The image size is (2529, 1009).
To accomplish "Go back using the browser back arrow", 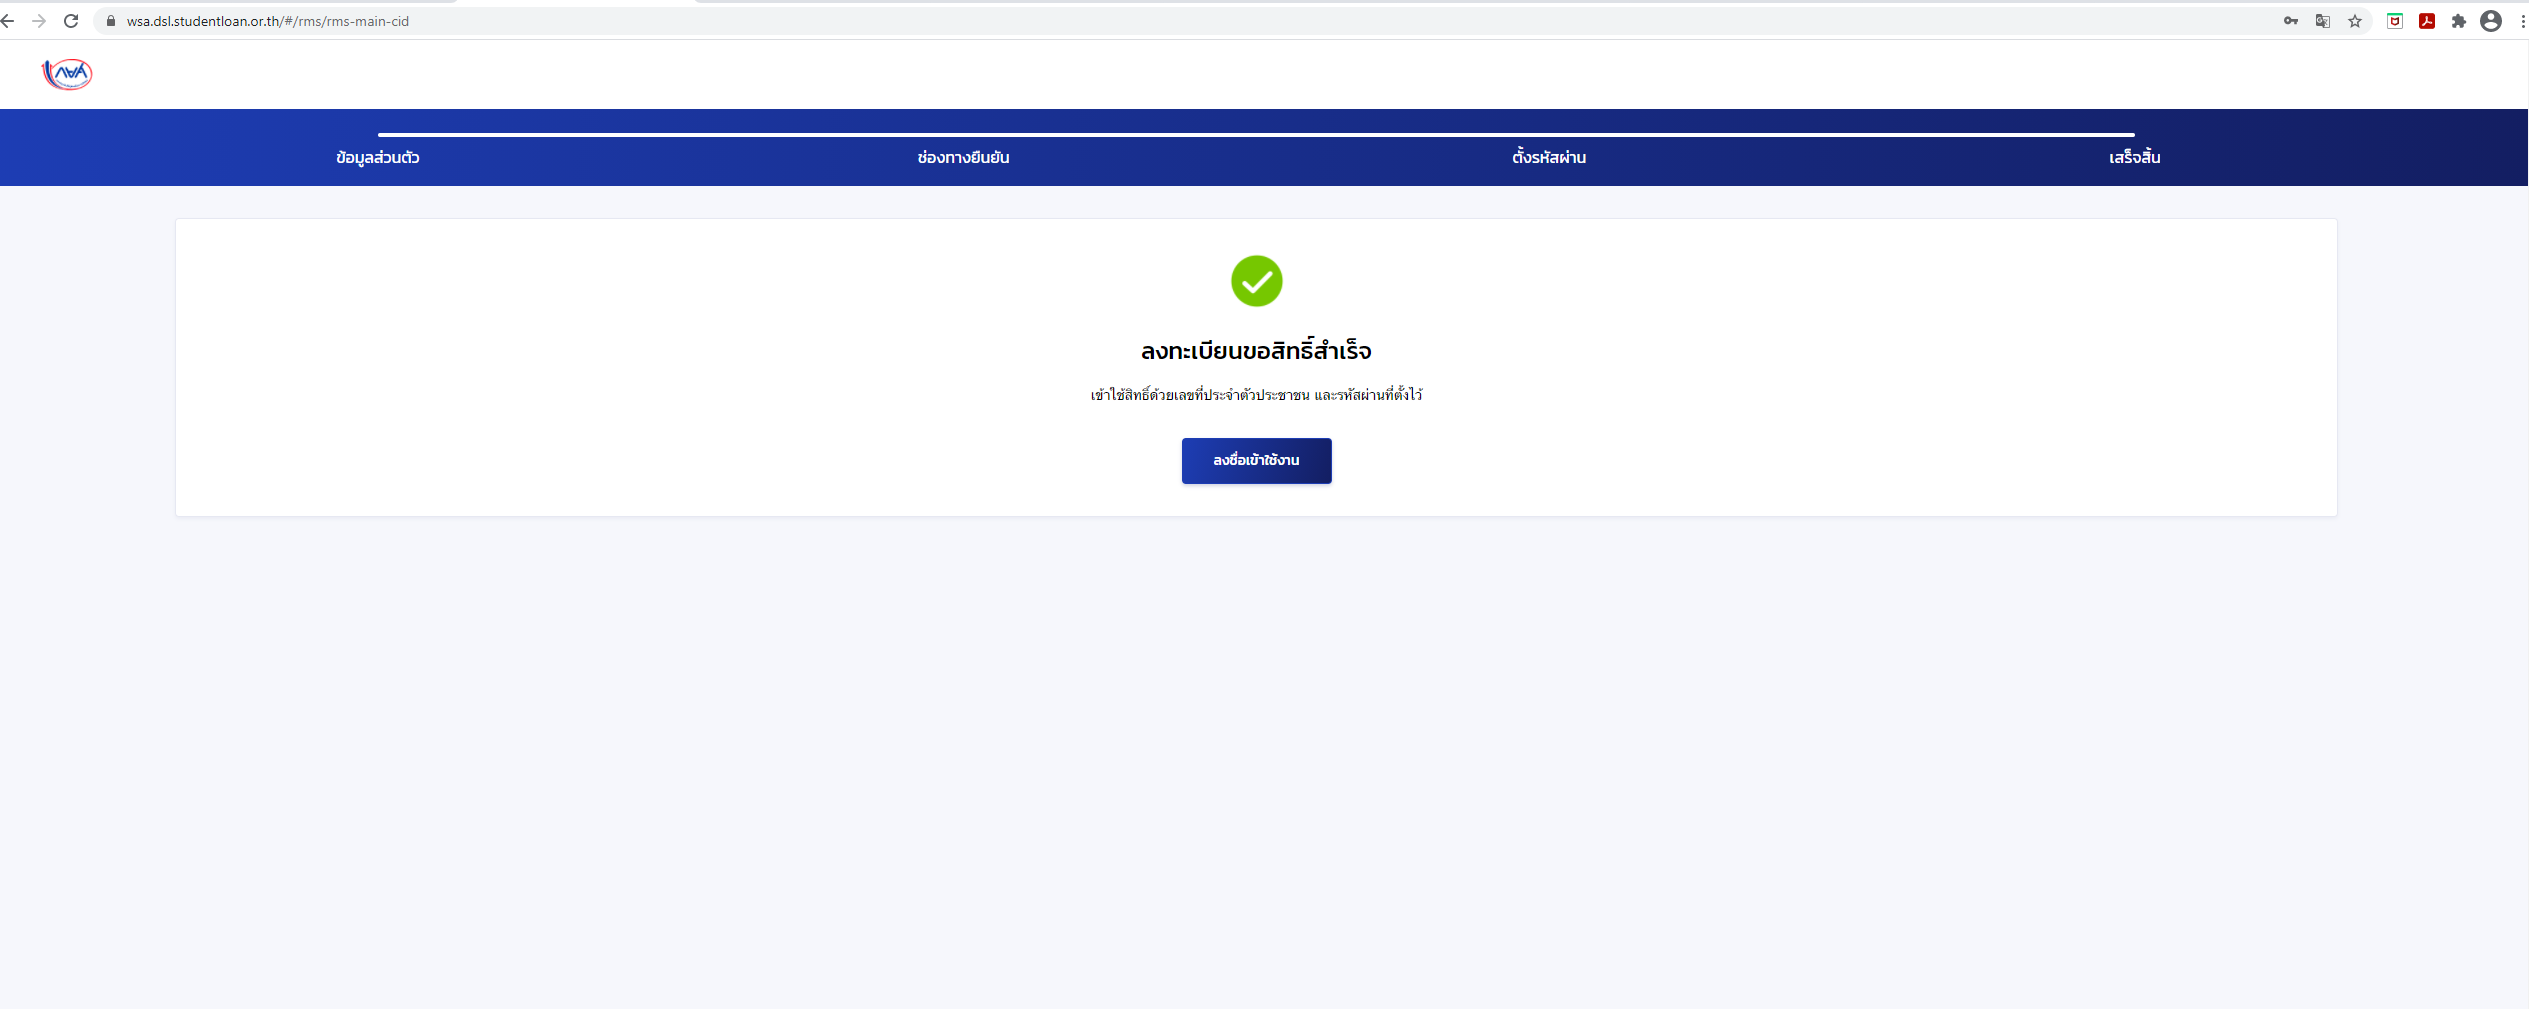I will (x=8, y=21).
